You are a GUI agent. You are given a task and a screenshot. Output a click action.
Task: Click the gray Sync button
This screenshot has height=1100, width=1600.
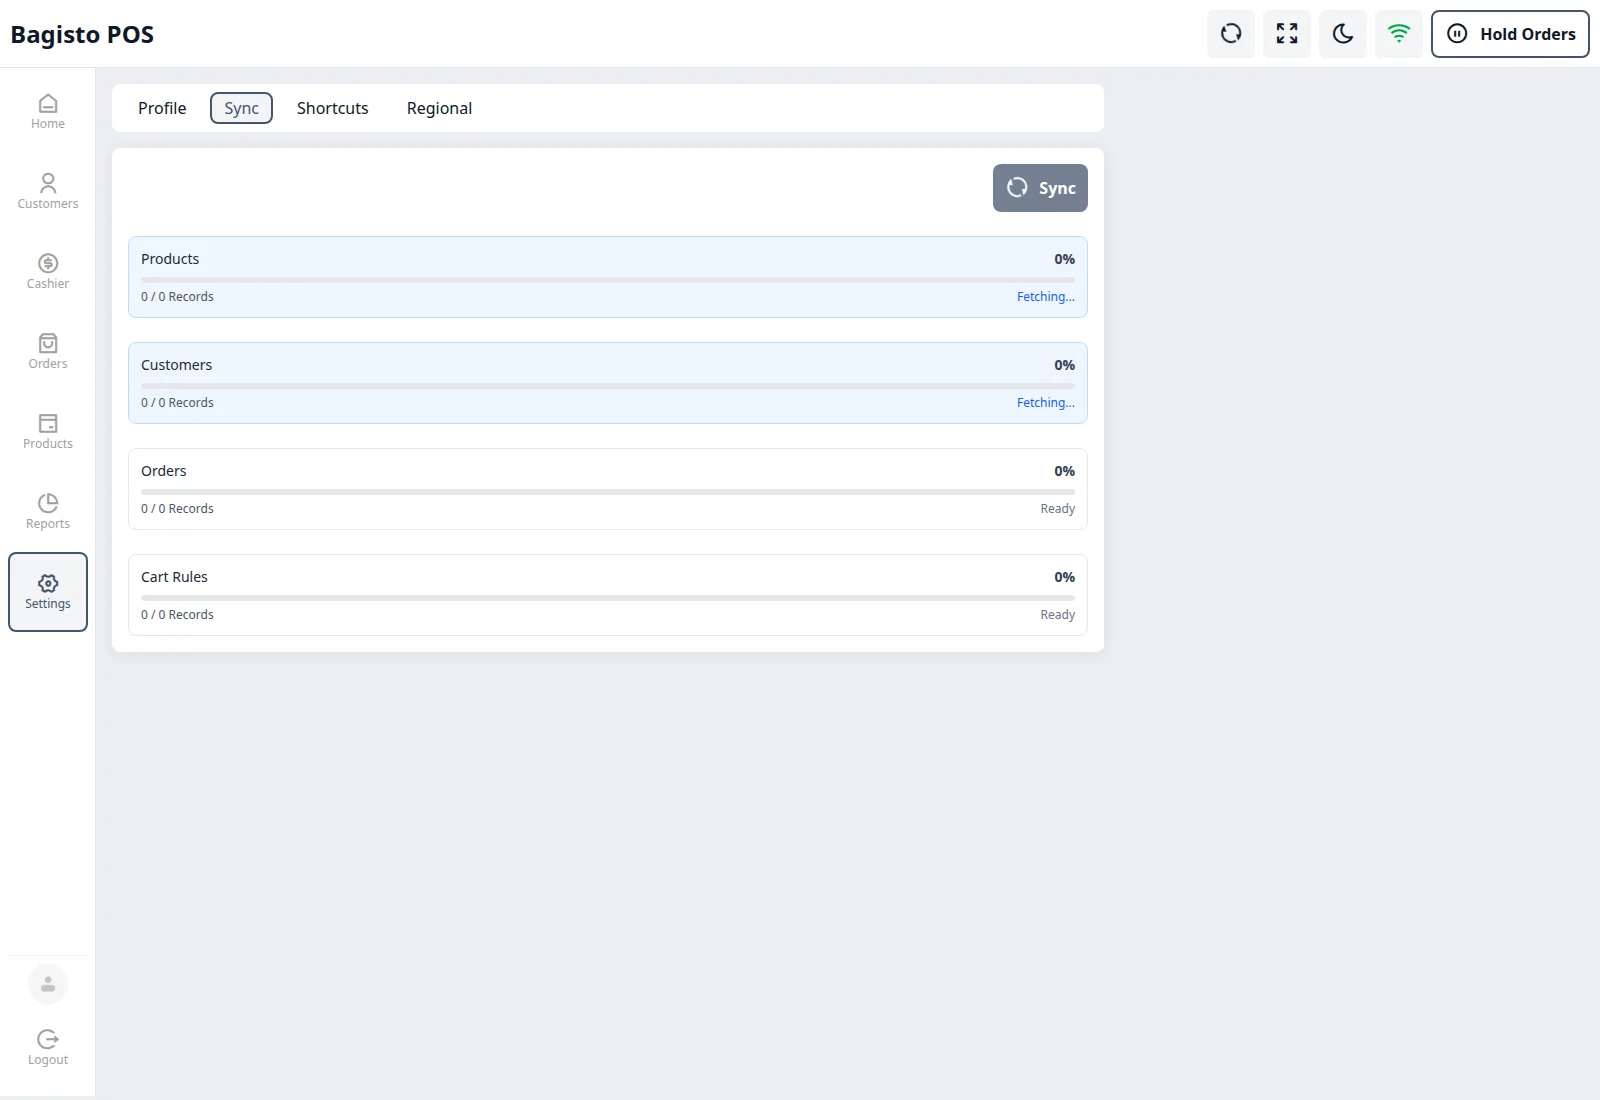pyautogui.click(x=1040, y=188)
